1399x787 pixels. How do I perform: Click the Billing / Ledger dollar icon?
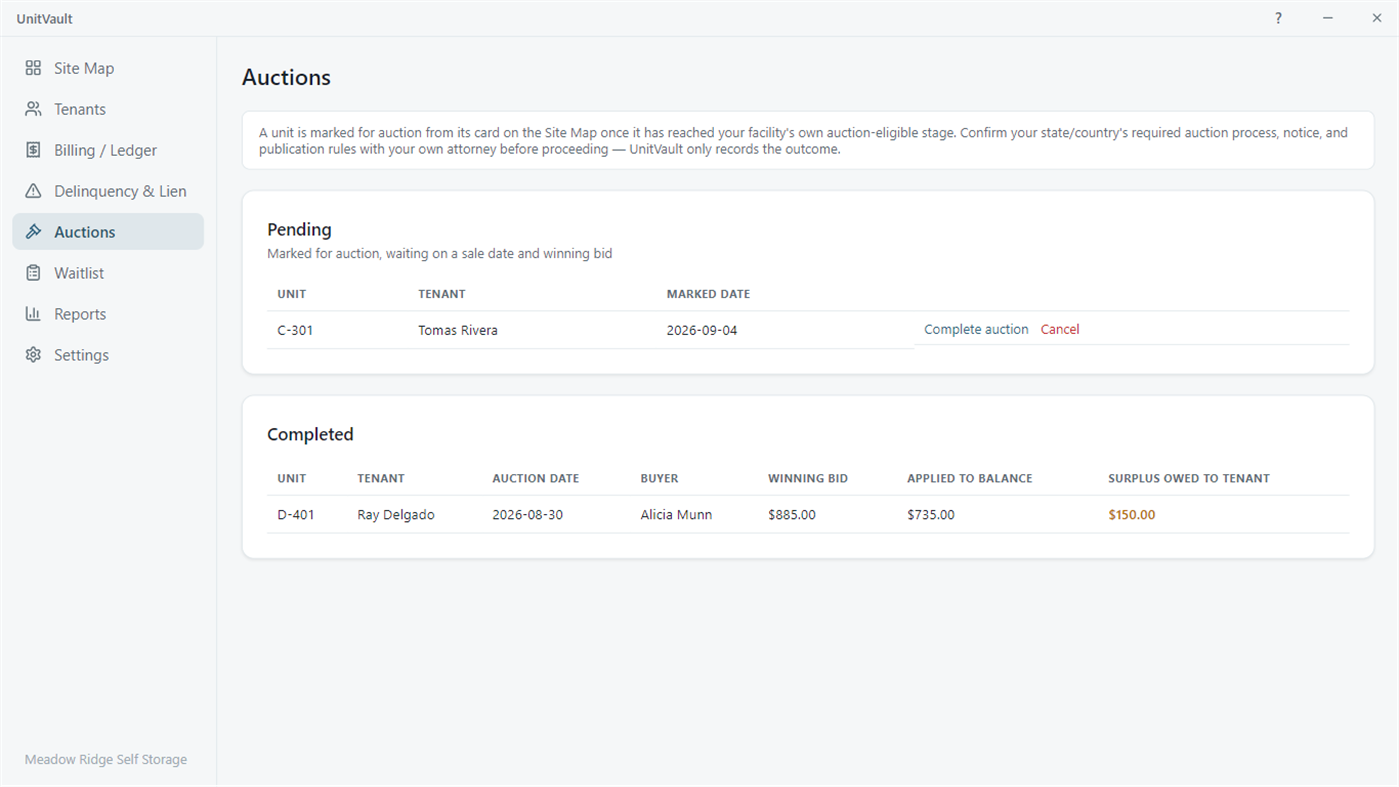[33, 150]
